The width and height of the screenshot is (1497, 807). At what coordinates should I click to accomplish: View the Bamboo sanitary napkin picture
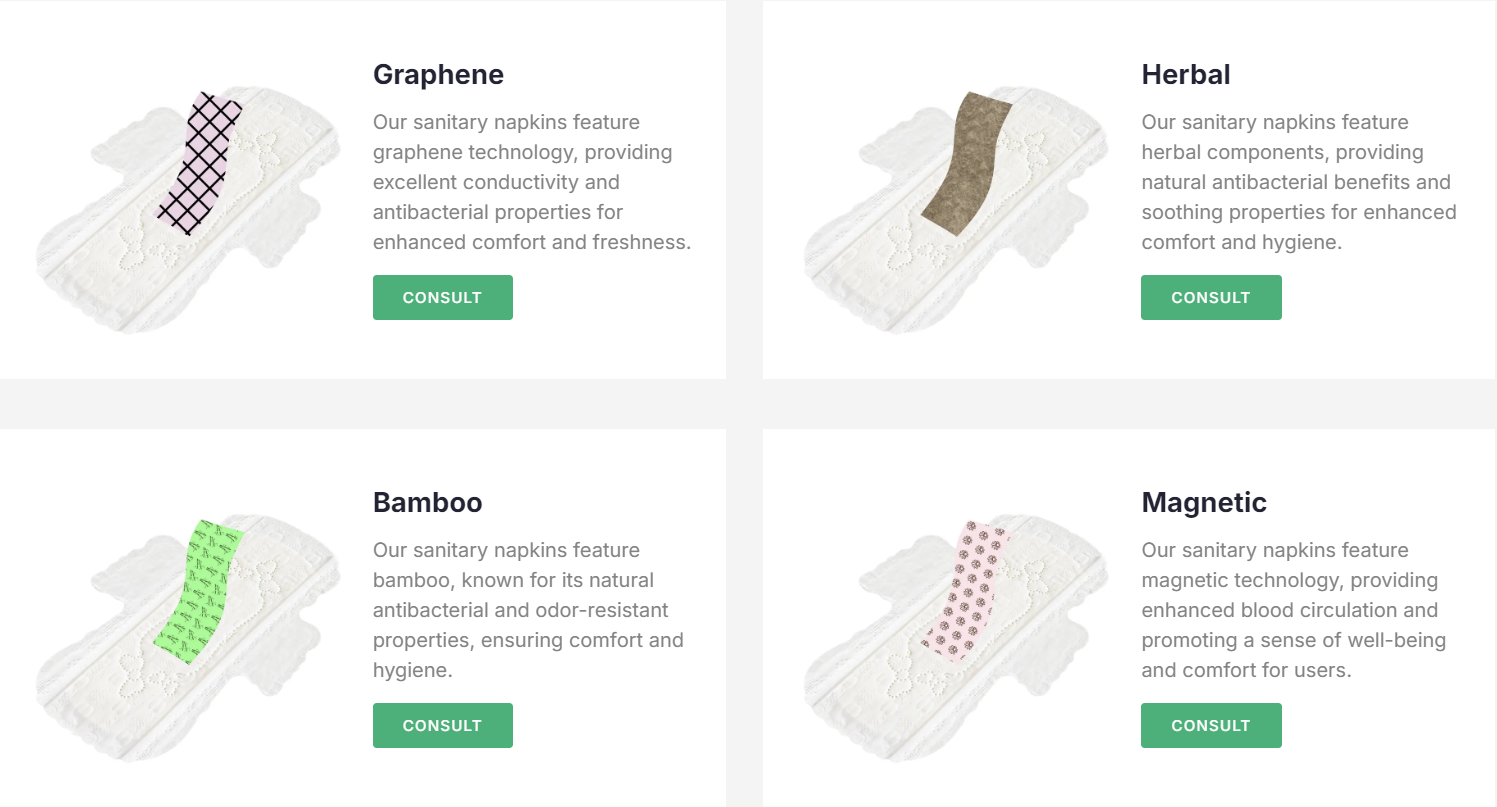(x=188, y=636)
